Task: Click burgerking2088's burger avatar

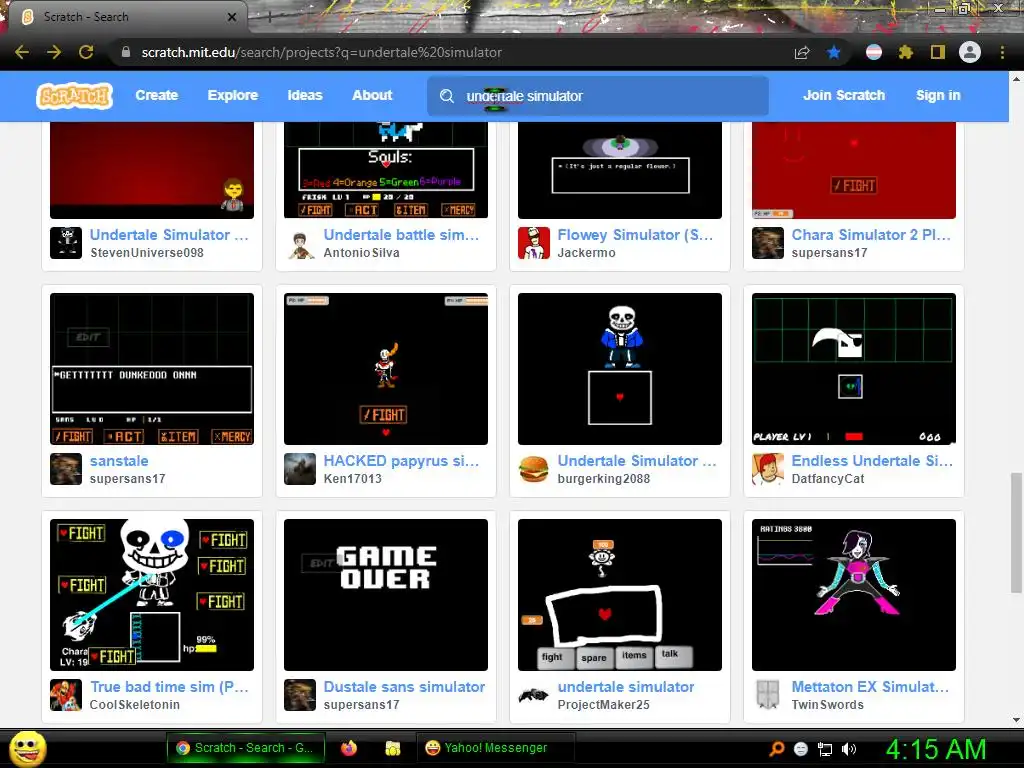Action: [534, 469]
